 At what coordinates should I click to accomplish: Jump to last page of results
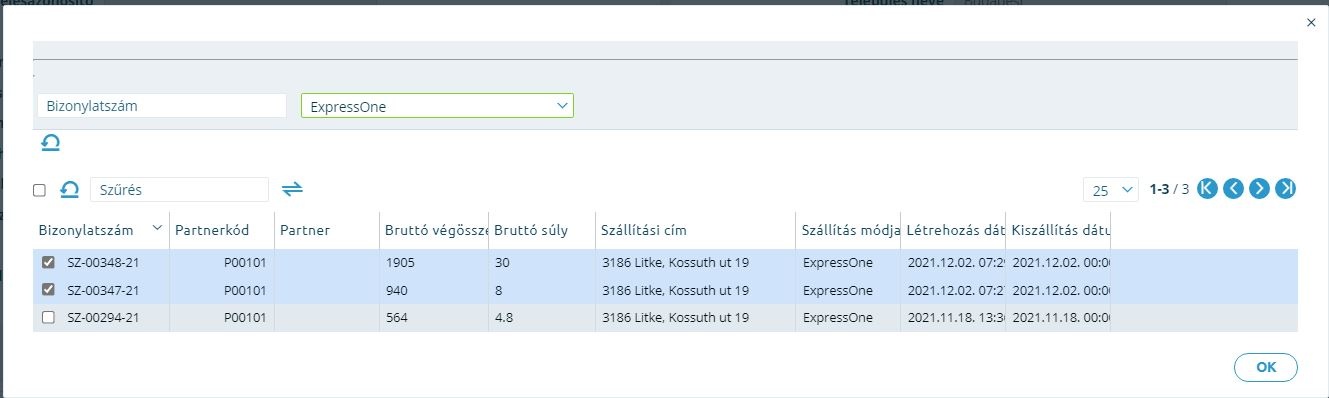1286,188
